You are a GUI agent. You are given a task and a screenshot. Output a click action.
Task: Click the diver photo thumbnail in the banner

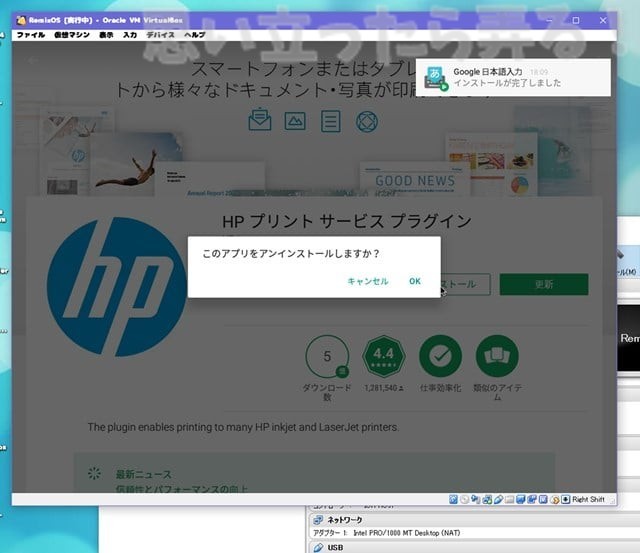[x=137, y=165]
